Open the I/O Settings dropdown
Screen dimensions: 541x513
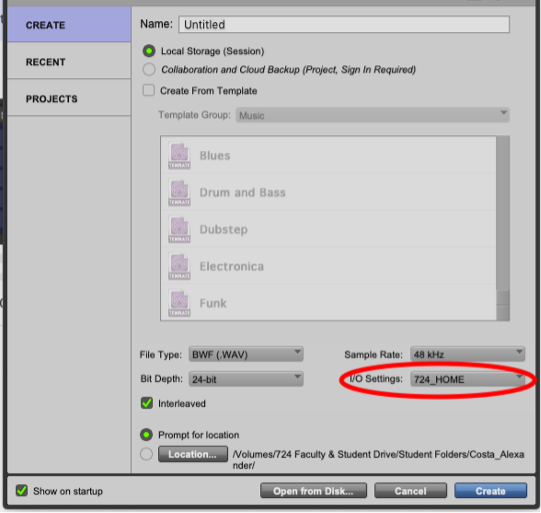pos(468,379)
